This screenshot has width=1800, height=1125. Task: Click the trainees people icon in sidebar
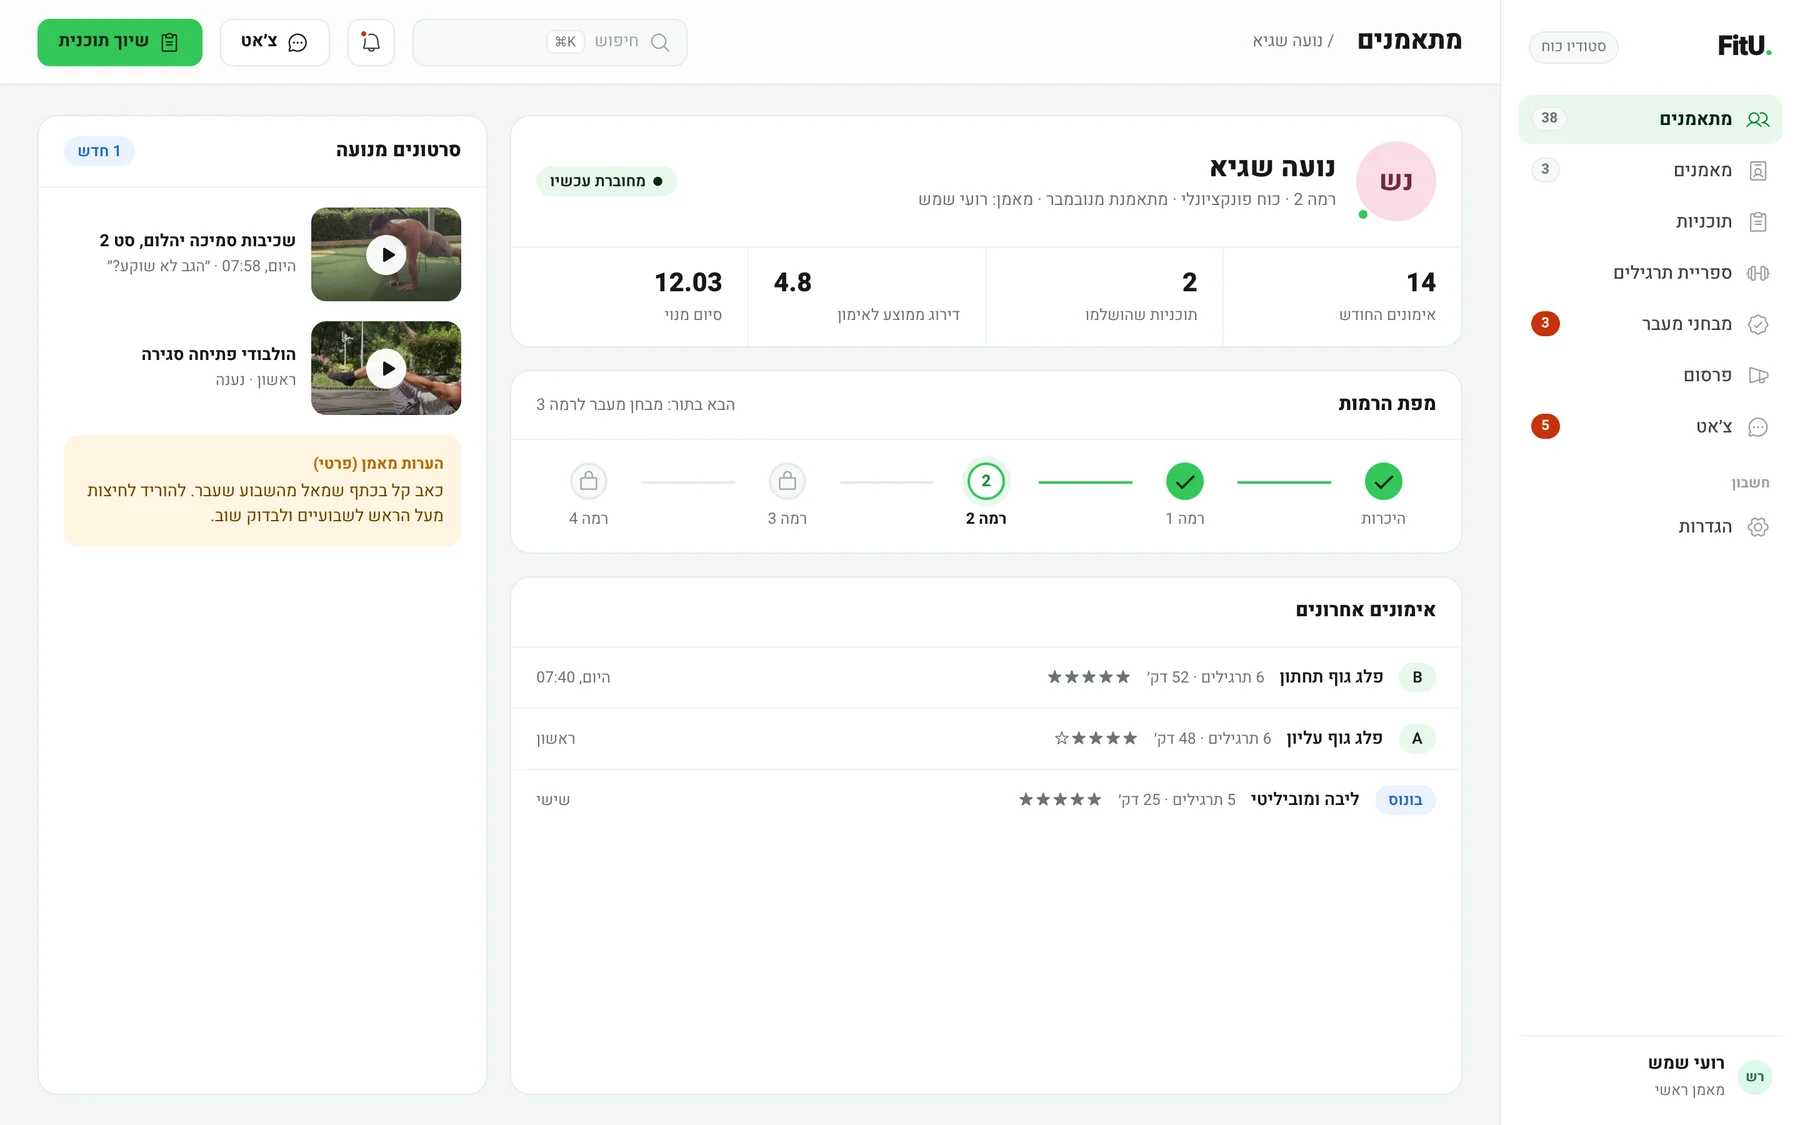click(x=1758, y=119)
